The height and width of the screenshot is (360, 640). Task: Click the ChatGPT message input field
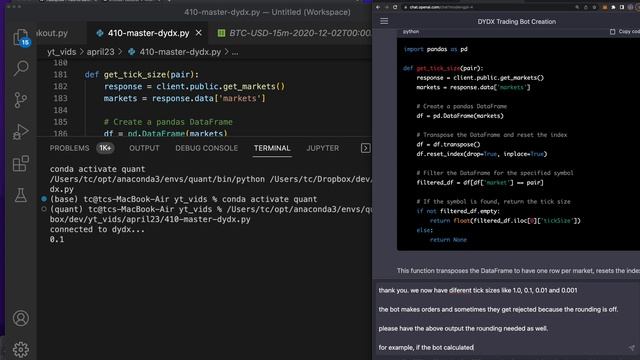coord(506,319)
